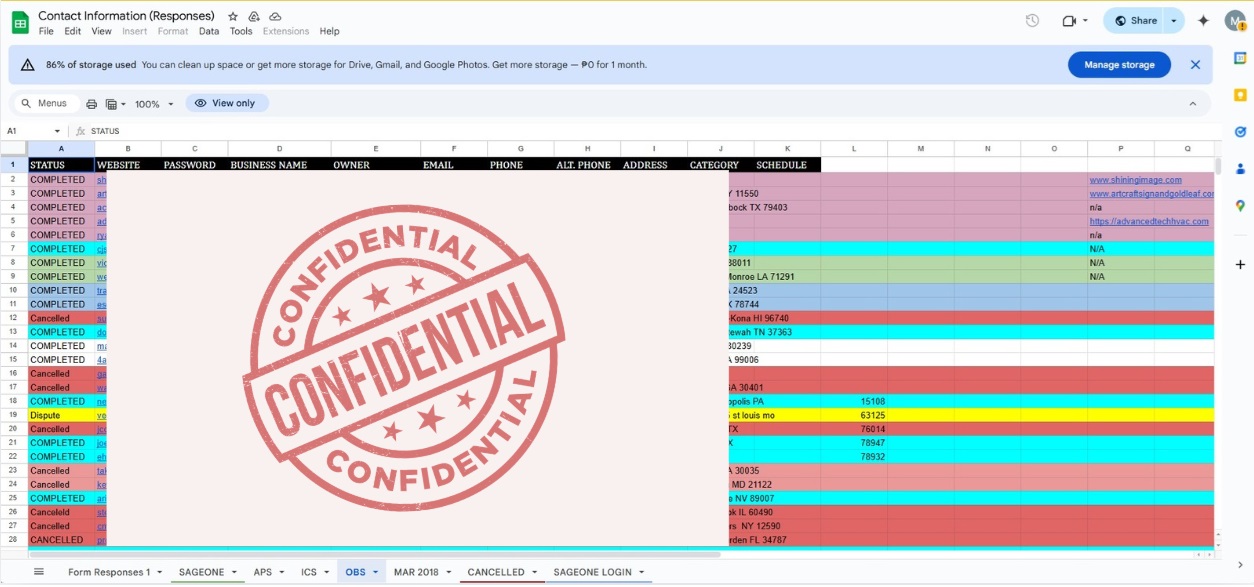
Task: Open the Help menu
Action: point(330,31)
